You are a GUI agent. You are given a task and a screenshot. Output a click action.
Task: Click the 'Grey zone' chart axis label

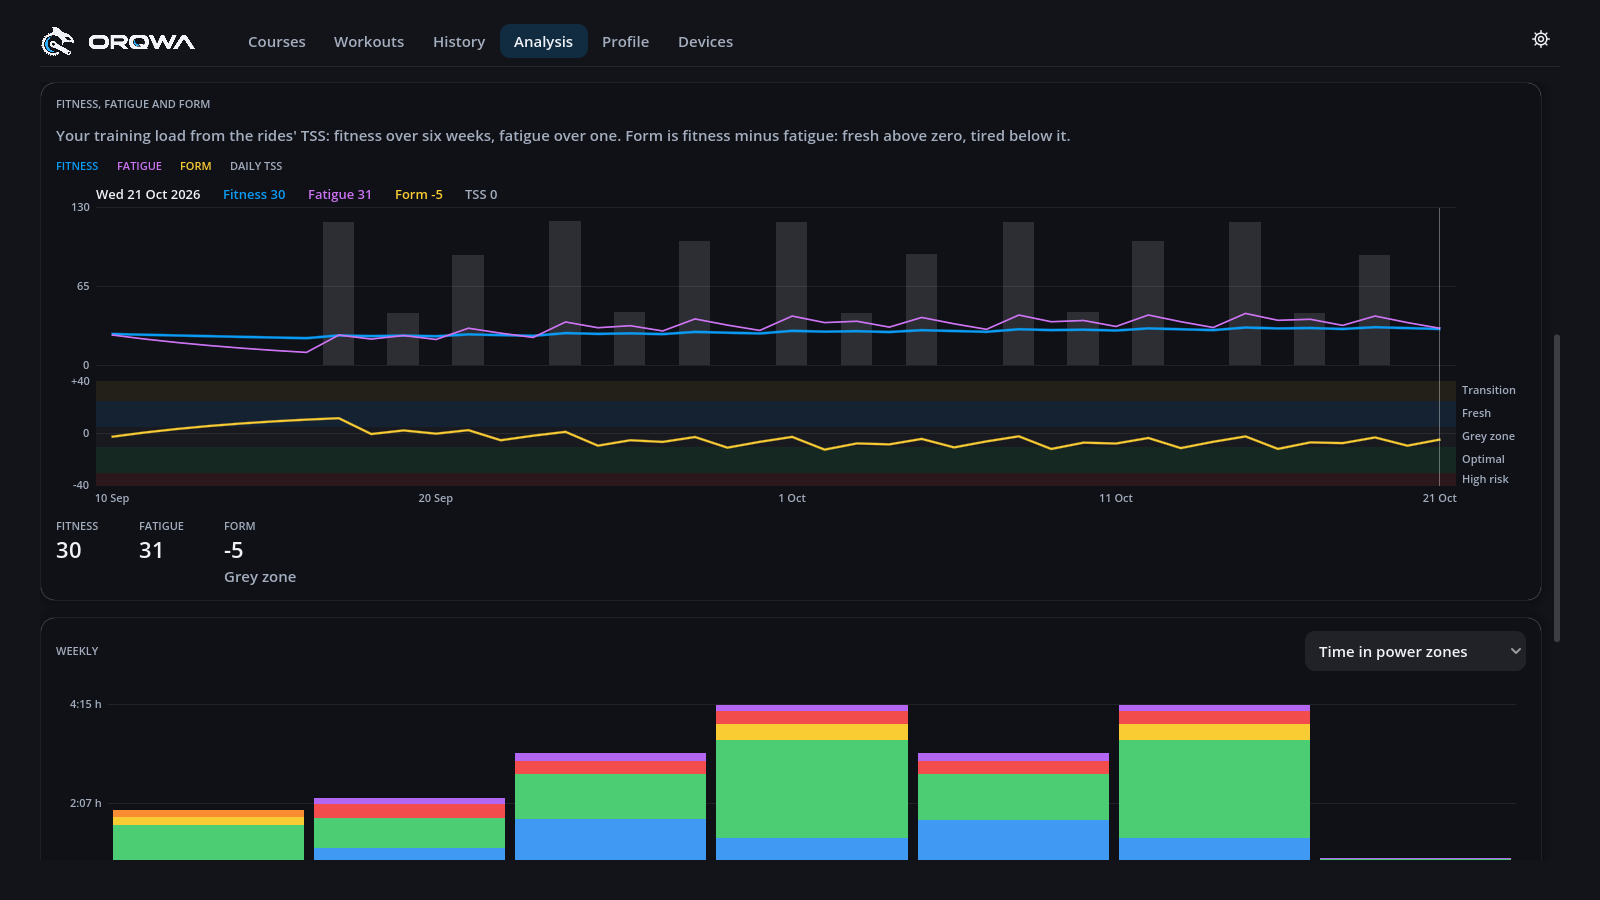pos(1488,436)
